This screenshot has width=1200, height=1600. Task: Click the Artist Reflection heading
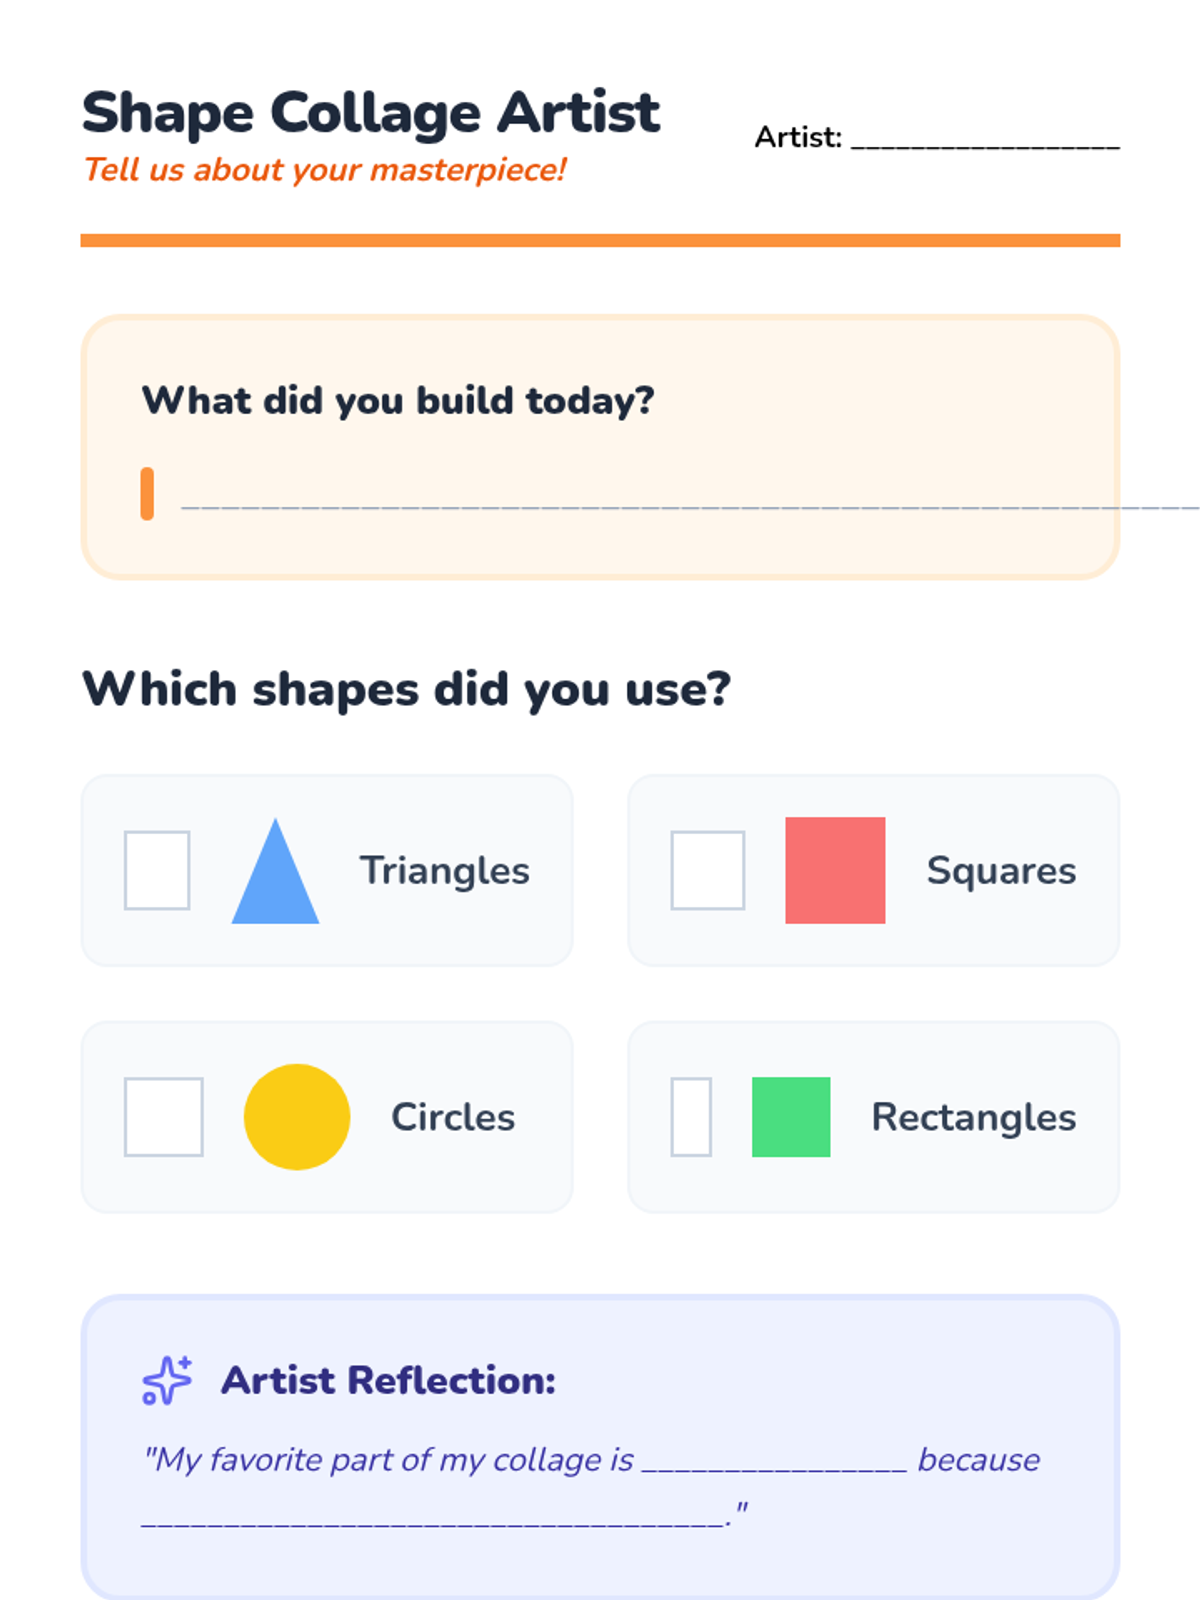pos(388,1380)
